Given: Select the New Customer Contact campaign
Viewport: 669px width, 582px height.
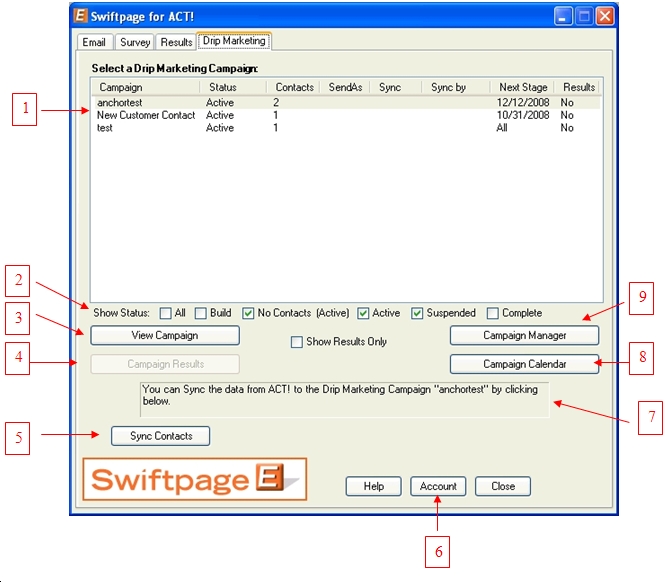Looking at the screenshot, I should pyautogui.click(x=146, y=115).
